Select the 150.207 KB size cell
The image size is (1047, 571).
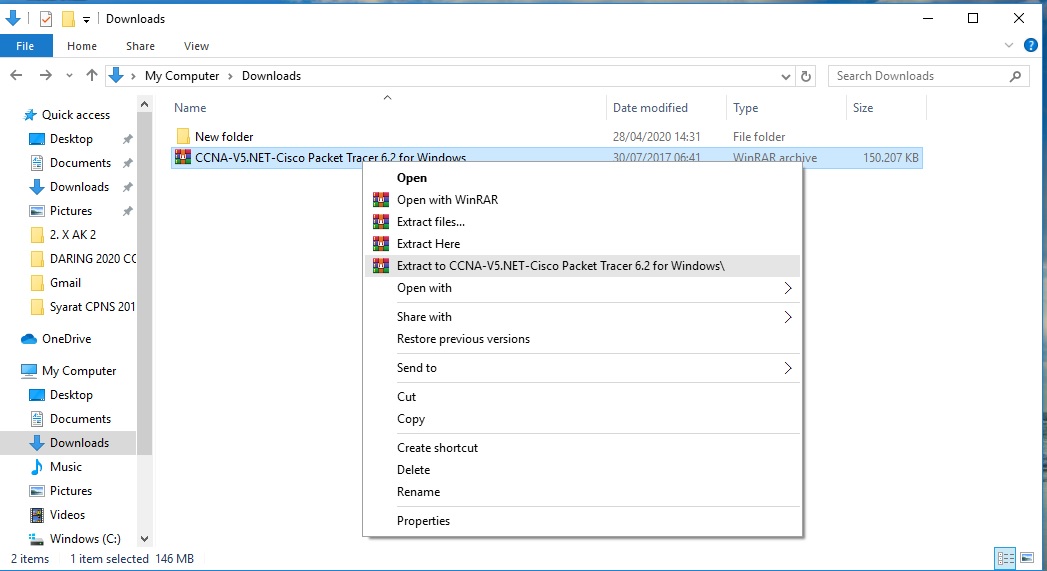click(891, 158)
